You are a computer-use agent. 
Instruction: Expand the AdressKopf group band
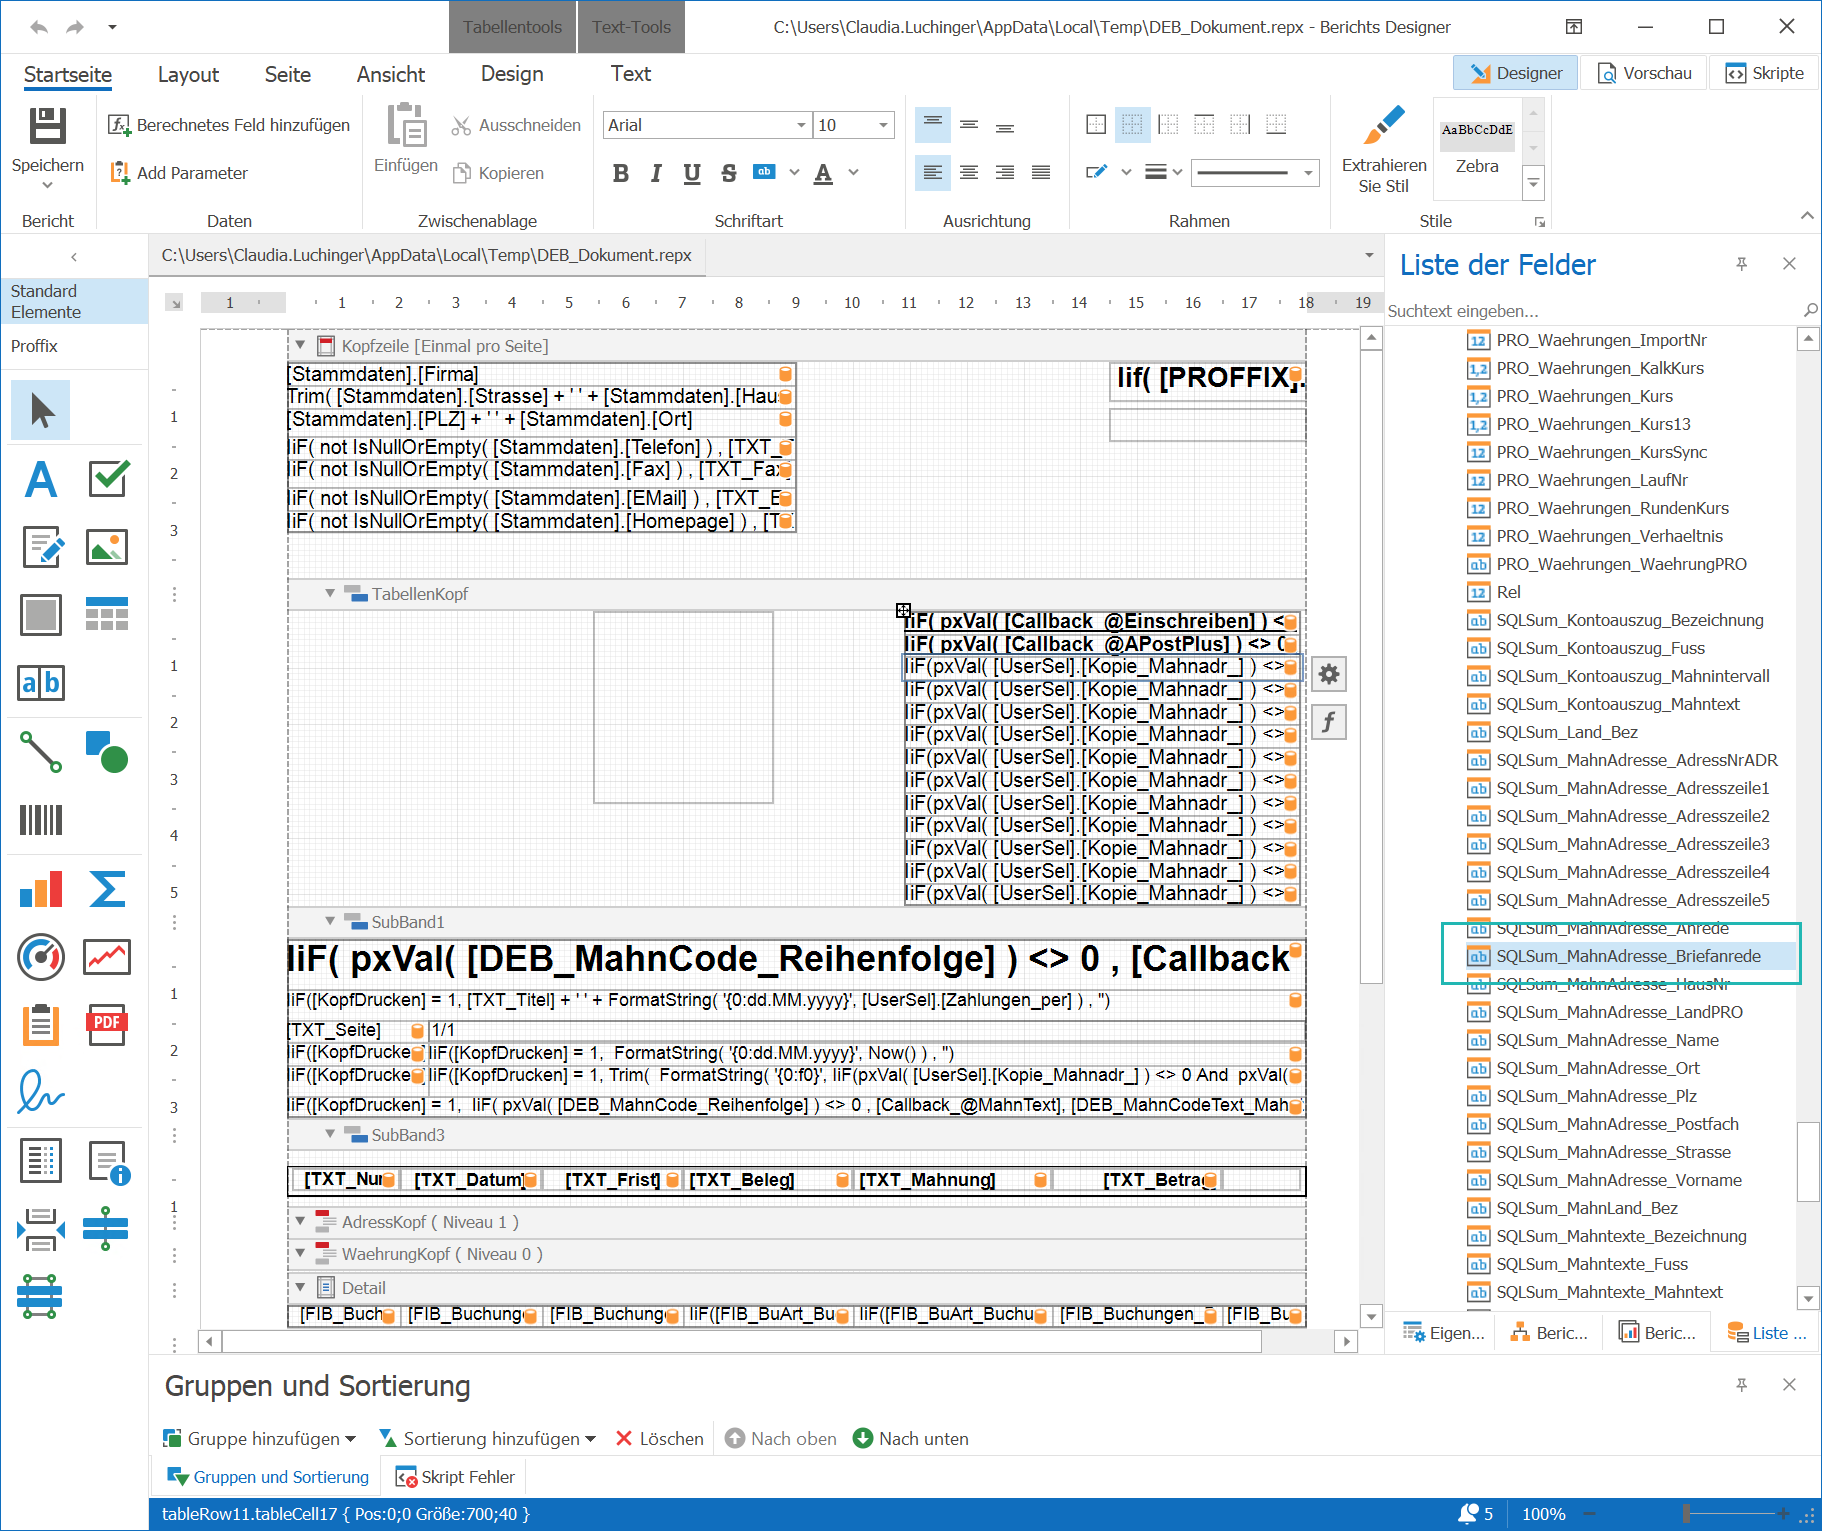(x=300, y=1221)
